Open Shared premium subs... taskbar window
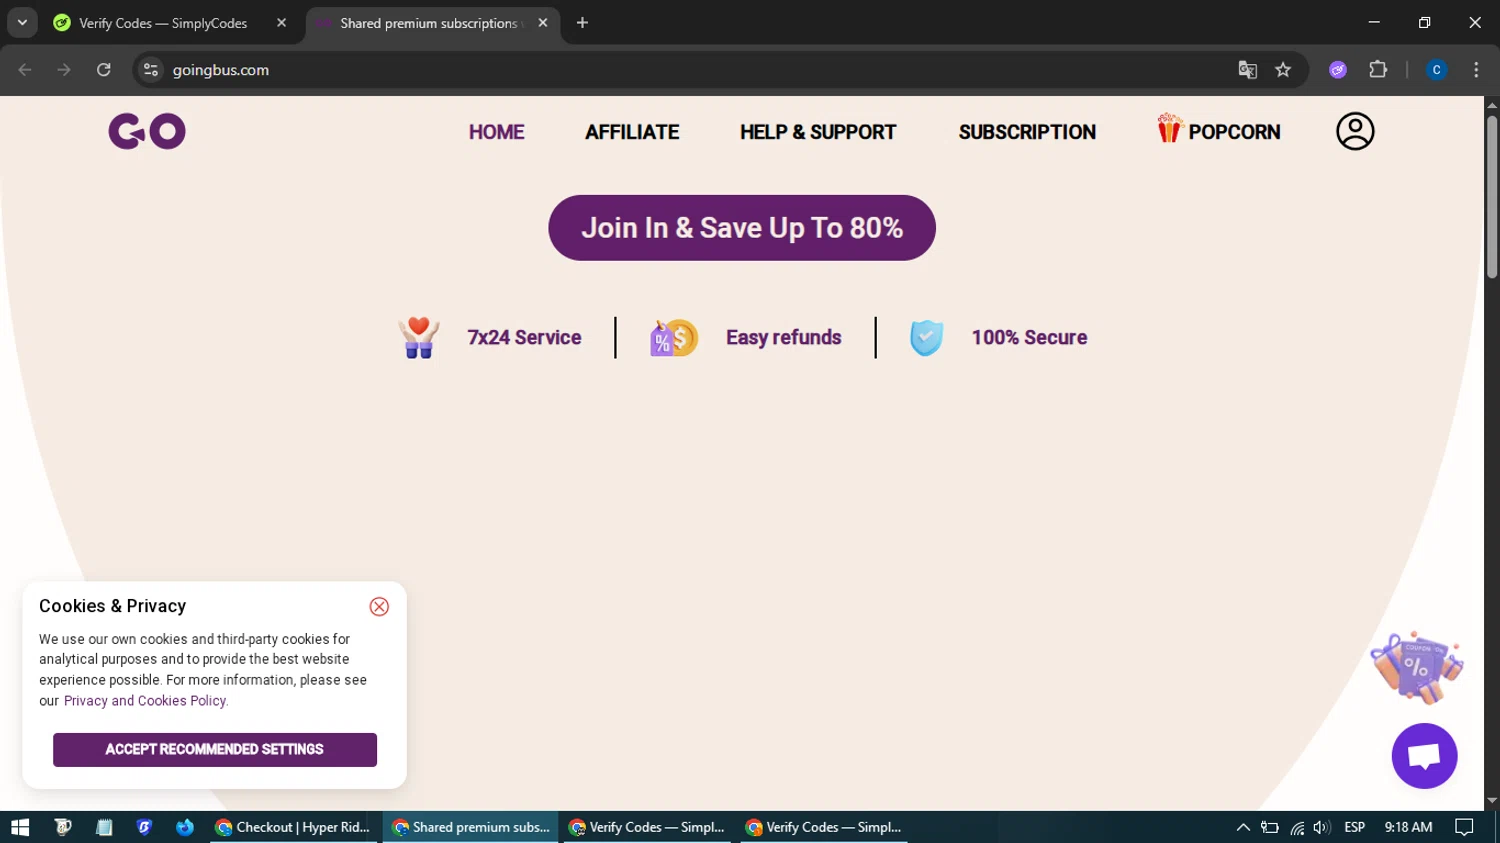 [x=471, y=827]
